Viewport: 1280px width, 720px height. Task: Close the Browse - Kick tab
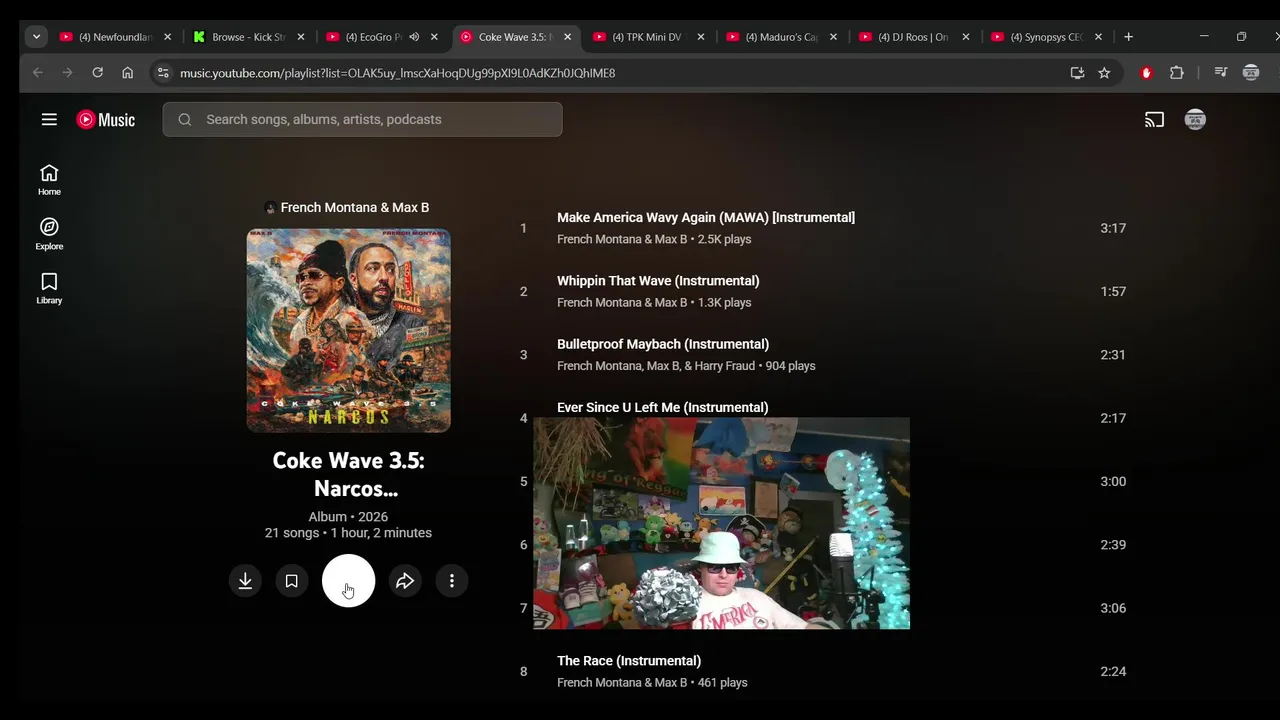coord(301,37)
